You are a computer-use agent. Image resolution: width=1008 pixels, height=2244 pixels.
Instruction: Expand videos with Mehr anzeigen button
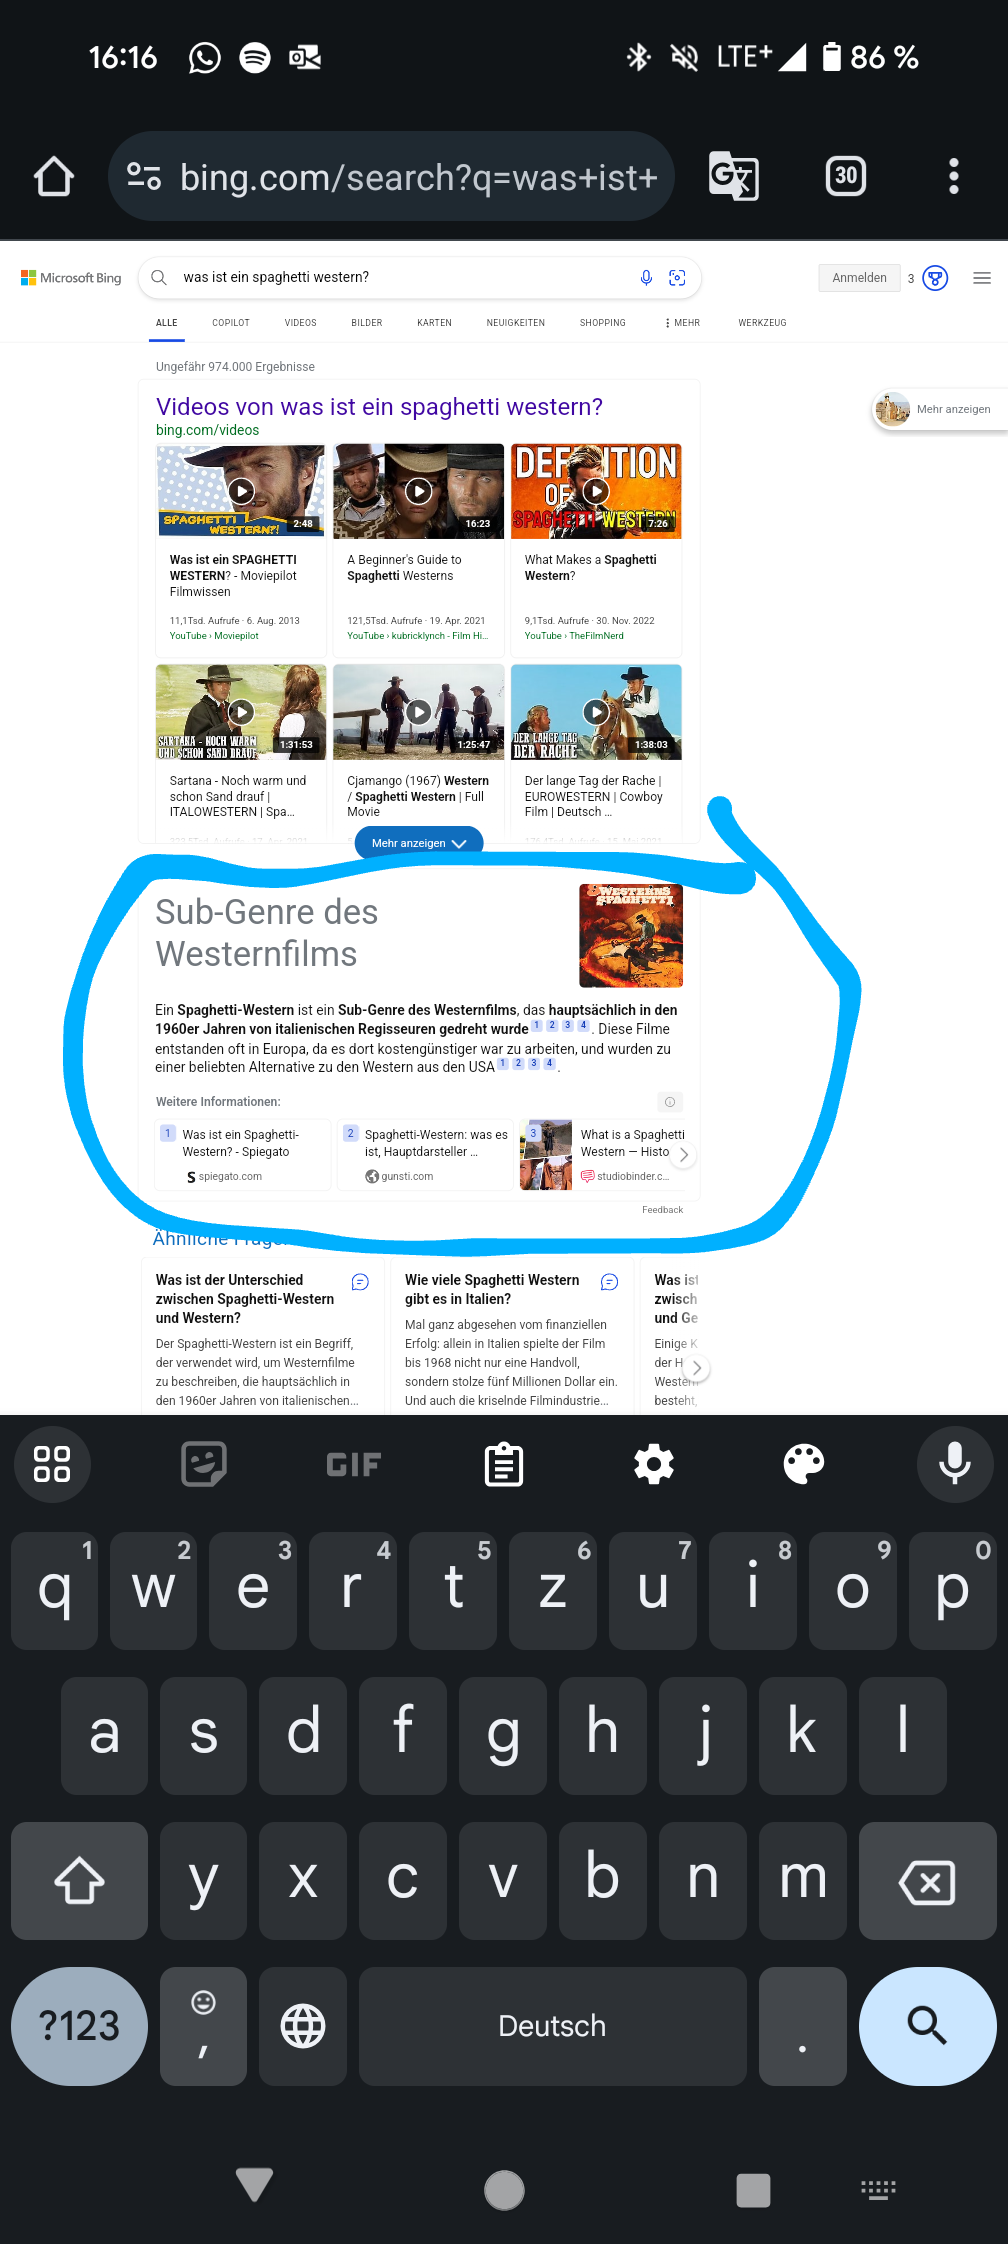419,843
